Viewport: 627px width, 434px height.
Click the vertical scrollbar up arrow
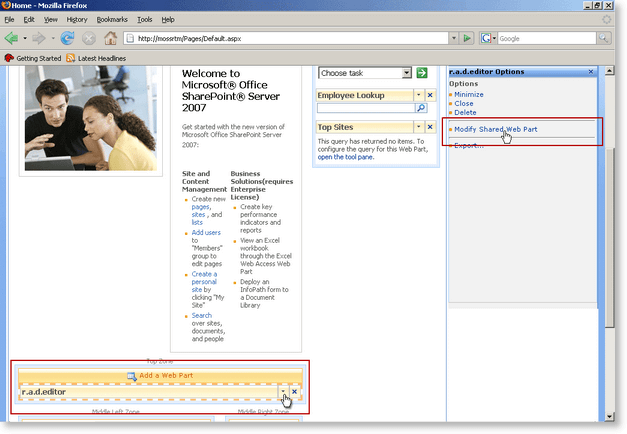click(609, 71)
